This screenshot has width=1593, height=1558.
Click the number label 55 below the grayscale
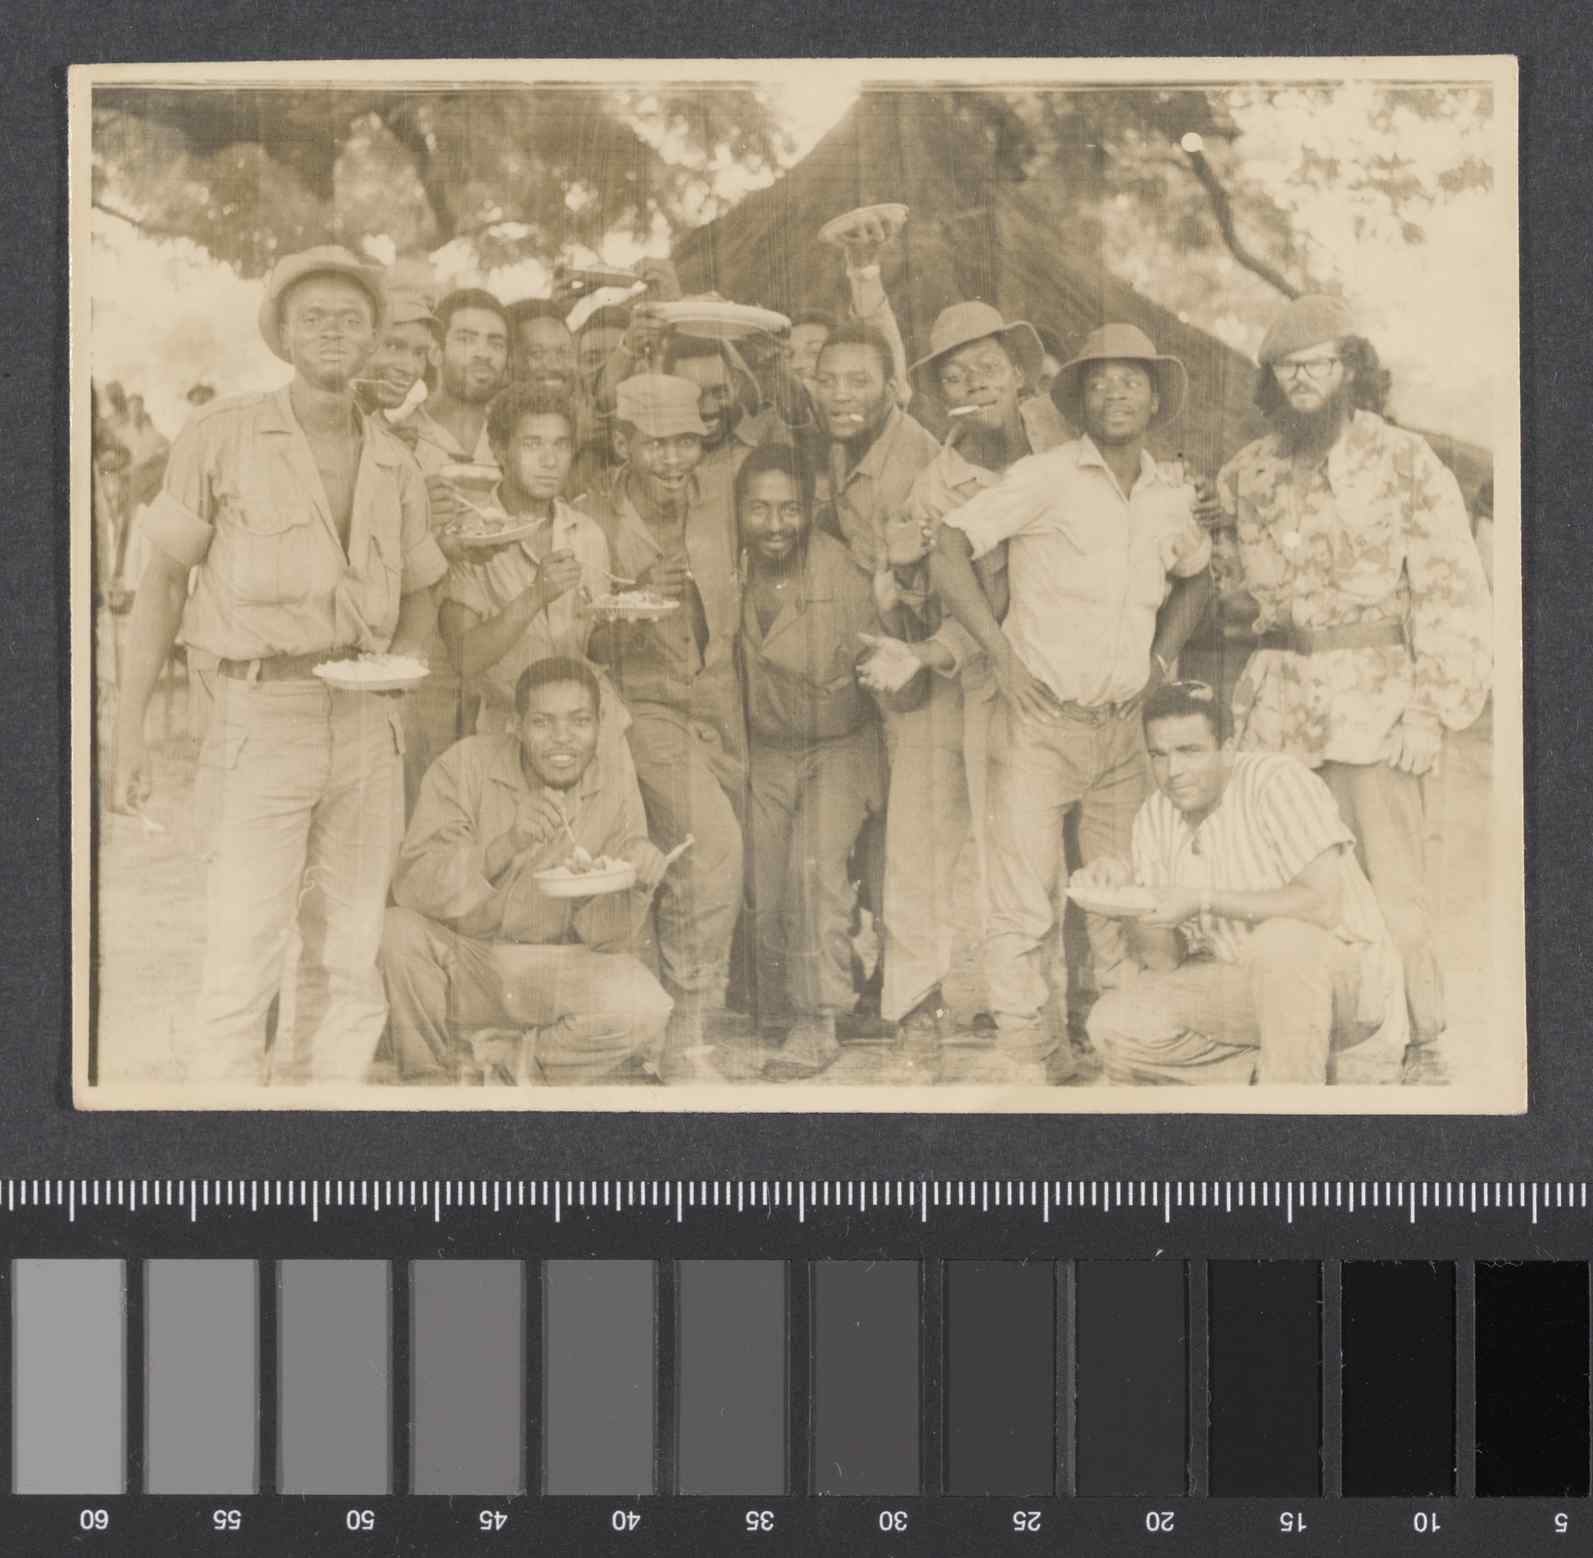[228, 1522]
